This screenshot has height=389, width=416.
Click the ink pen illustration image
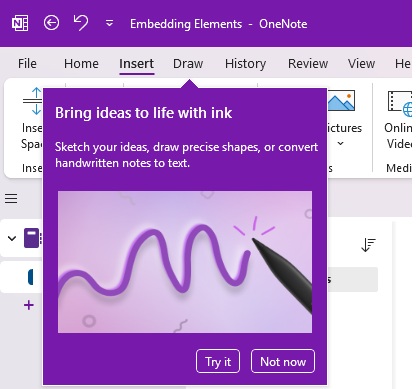[x=185, y=262]
